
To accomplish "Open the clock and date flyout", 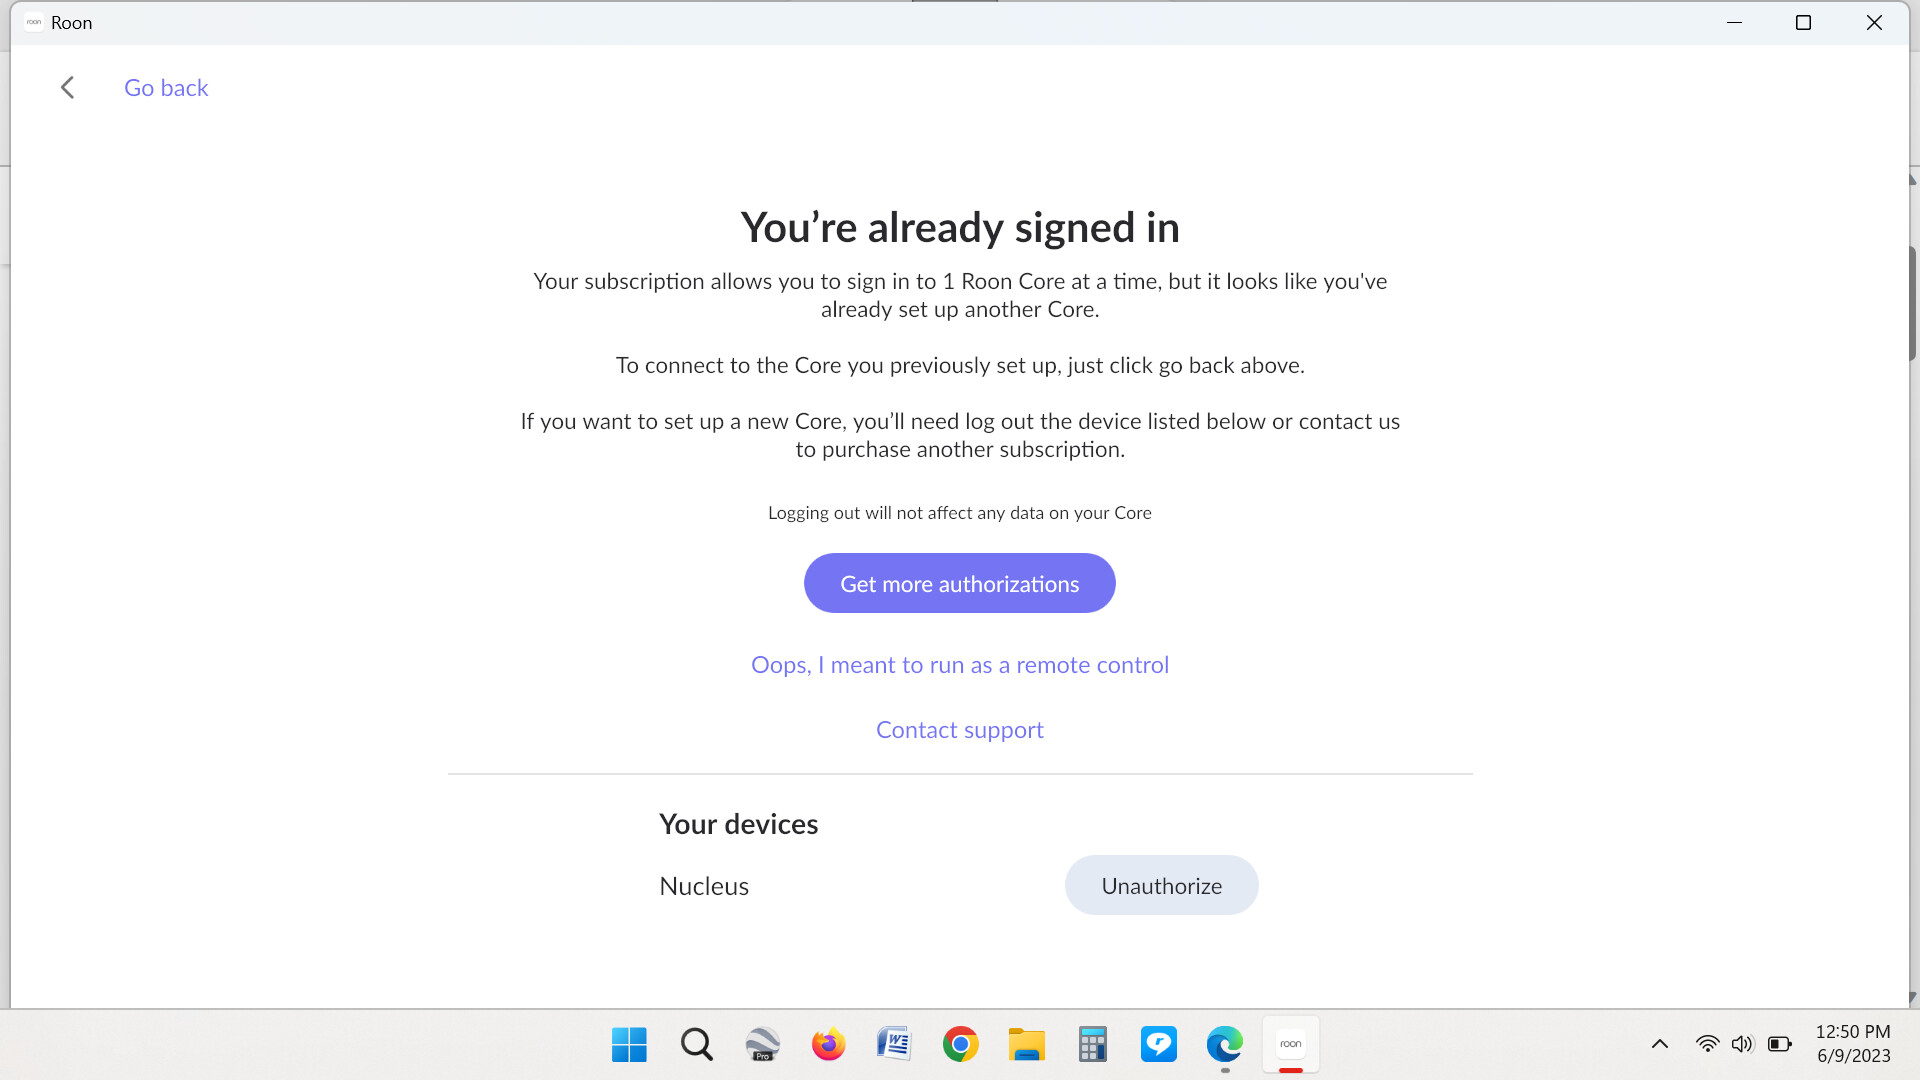I will [x=1853, y=1044].
